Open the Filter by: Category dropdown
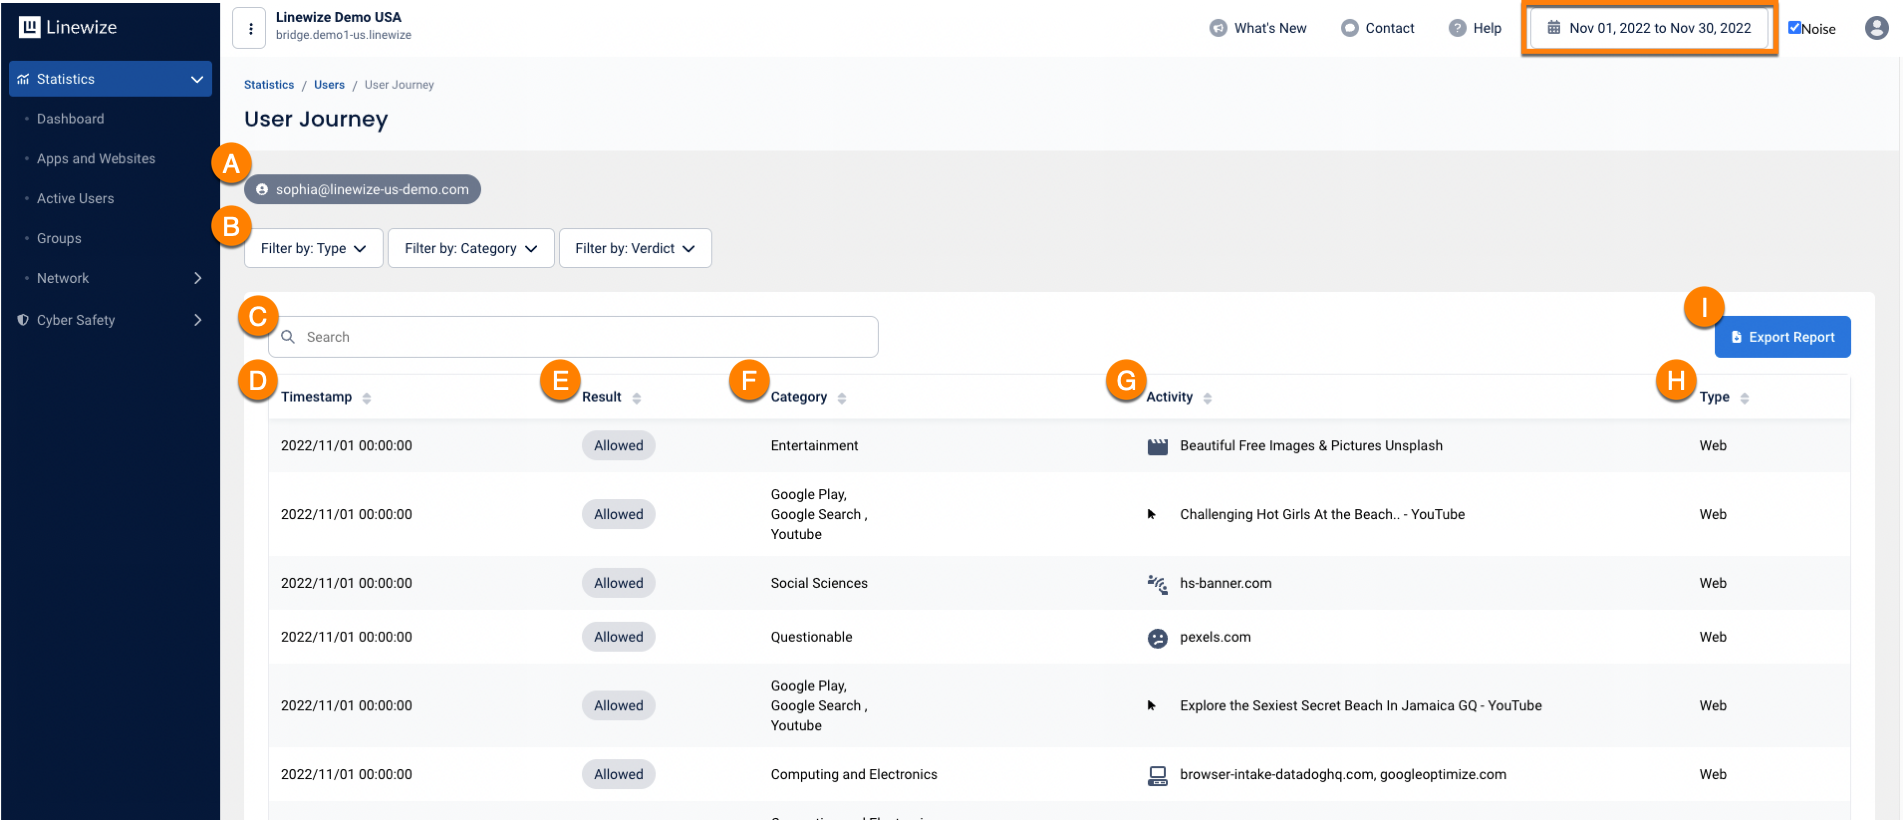The width and height of the screenshot is (1903, 820). pos(471,248)
